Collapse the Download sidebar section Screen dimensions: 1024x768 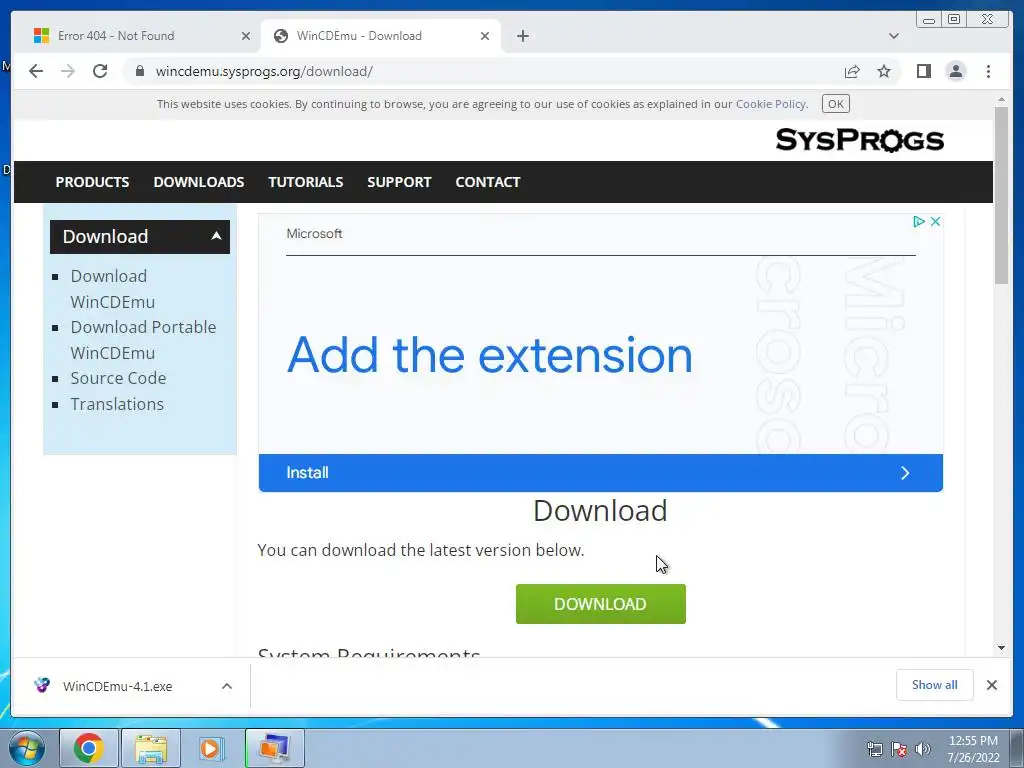click(140, 236)
